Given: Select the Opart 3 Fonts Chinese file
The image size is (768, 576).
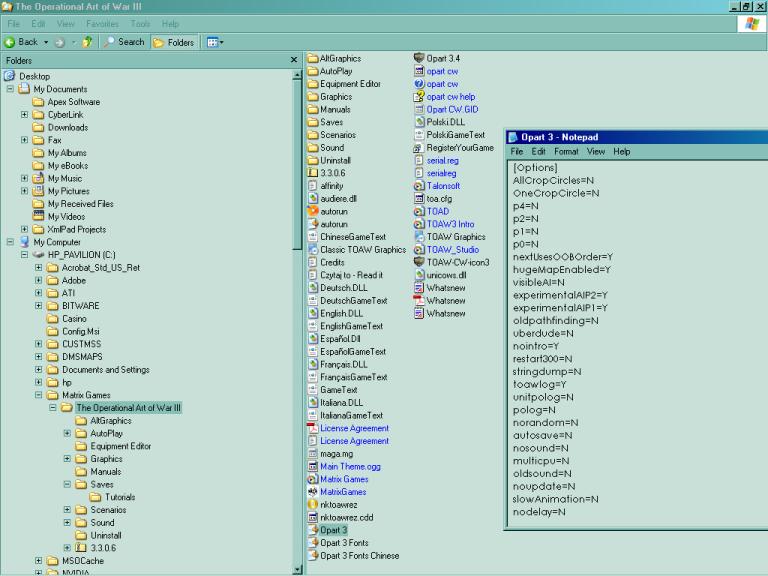Looking at the screenshot, I should pyautogui.click(x=353, y=555).
